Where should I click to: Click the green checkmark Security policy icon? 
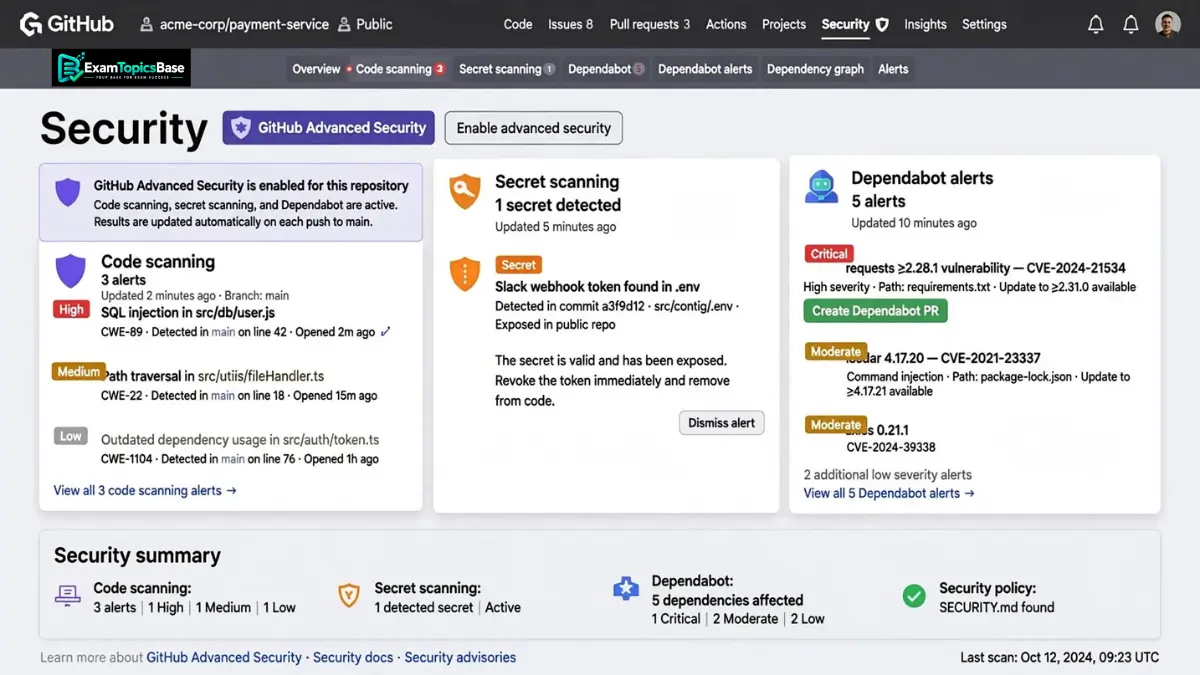click(x=914, y=596)
